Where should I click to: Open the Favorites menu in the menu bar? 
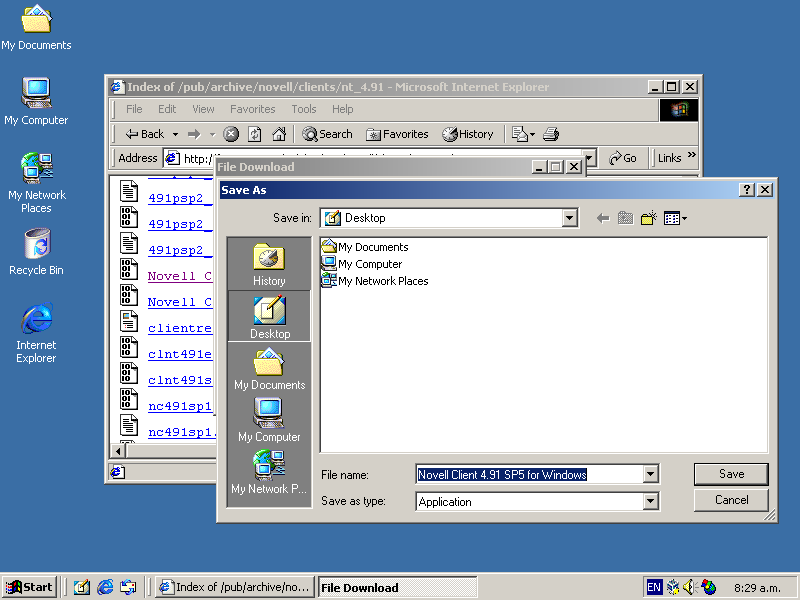[253, 109]
